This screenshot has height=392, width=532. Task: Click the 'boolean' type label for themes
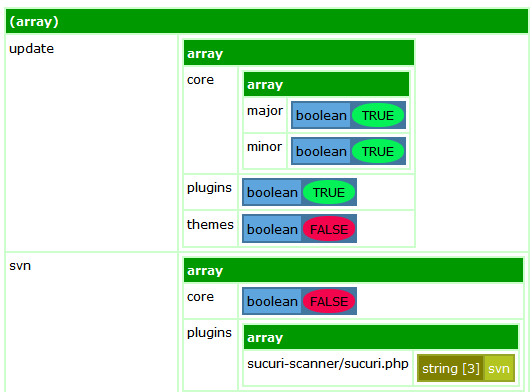272,229
